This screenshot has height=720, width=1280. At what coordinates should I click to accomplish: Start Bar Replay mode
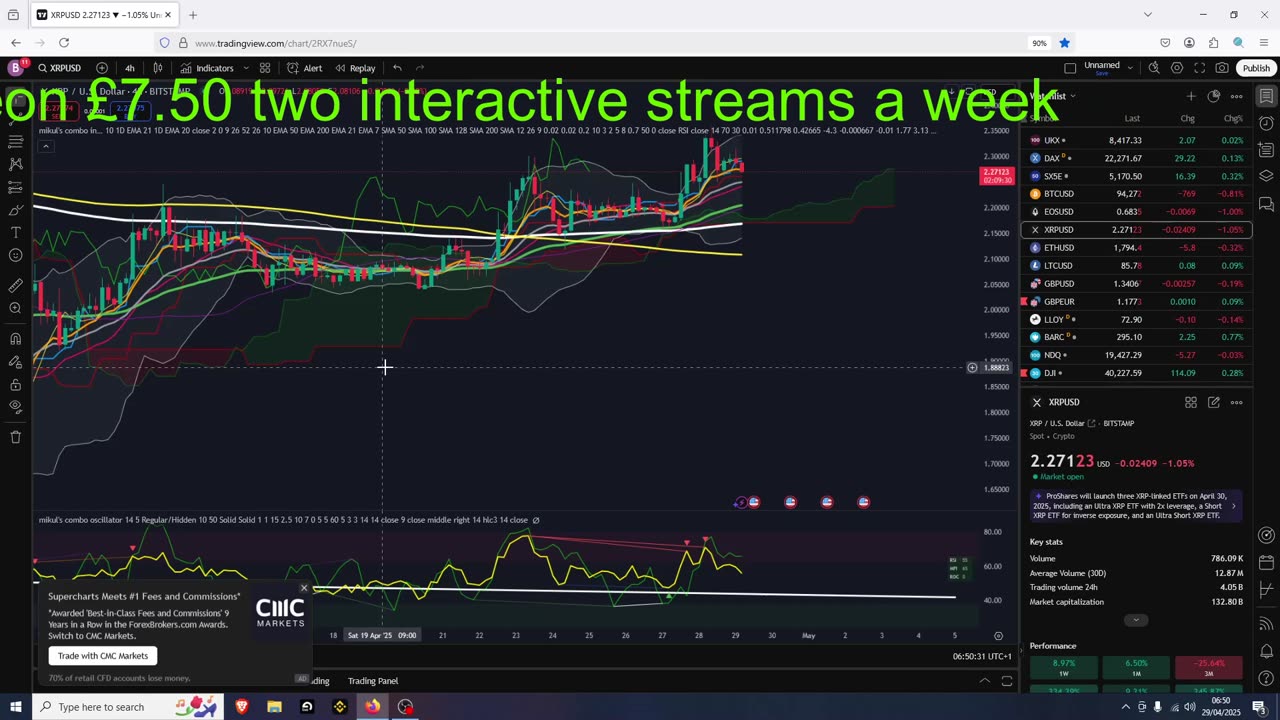click(355, 68)
